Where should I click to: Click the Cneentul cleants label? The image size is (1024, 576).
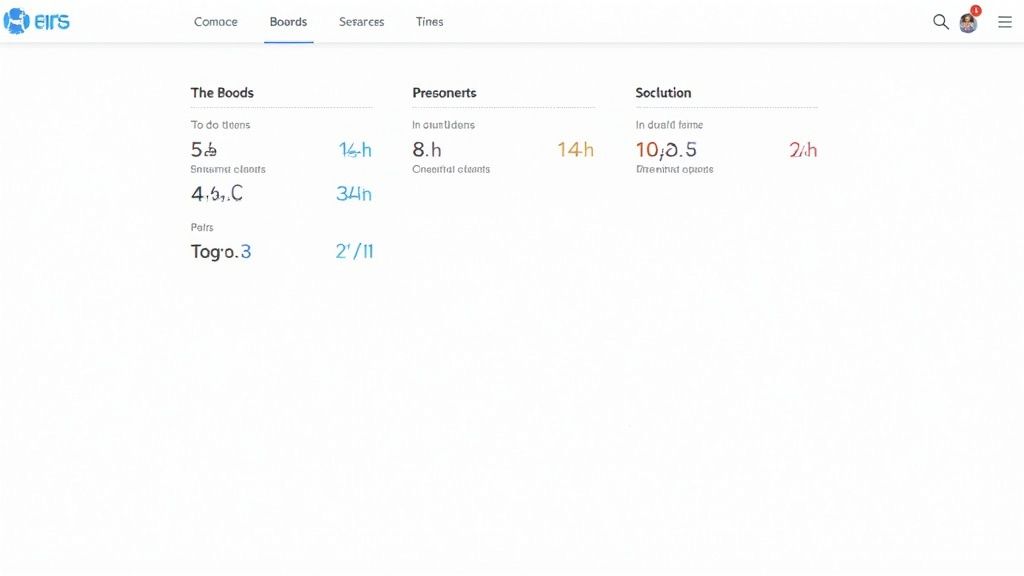(451, 169)
